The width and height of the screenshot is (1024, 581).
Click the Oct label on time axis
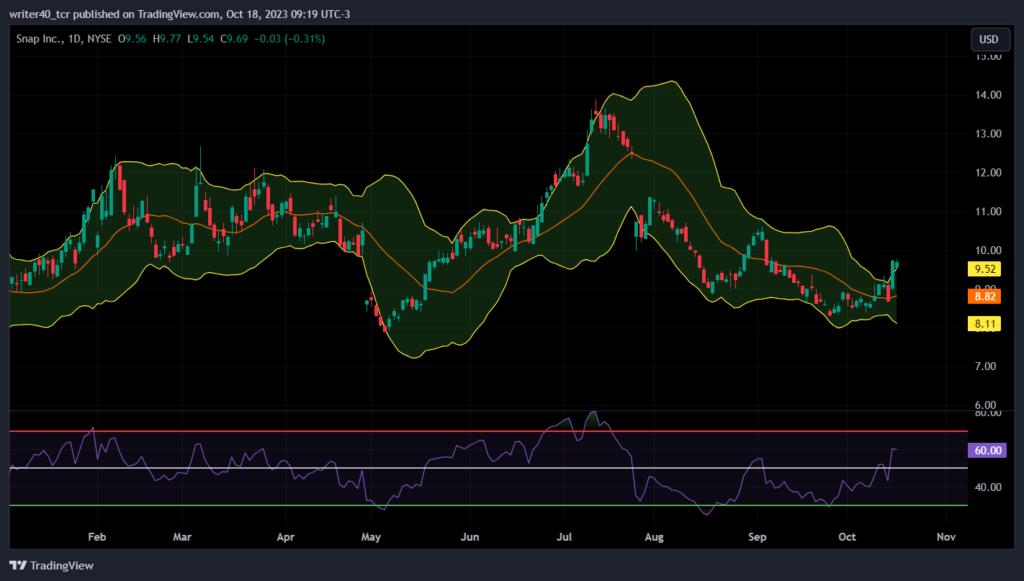[847, 537]
